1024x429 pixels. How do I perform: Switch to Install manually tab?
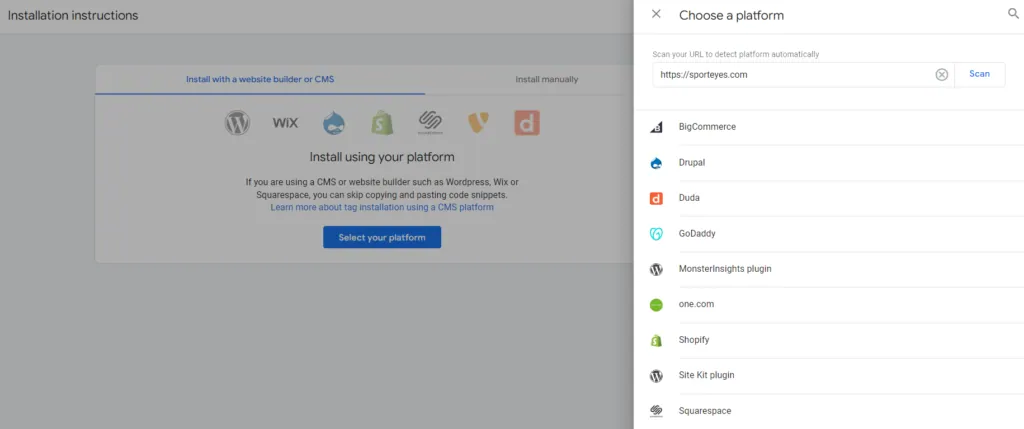click(x=546, y=79)
